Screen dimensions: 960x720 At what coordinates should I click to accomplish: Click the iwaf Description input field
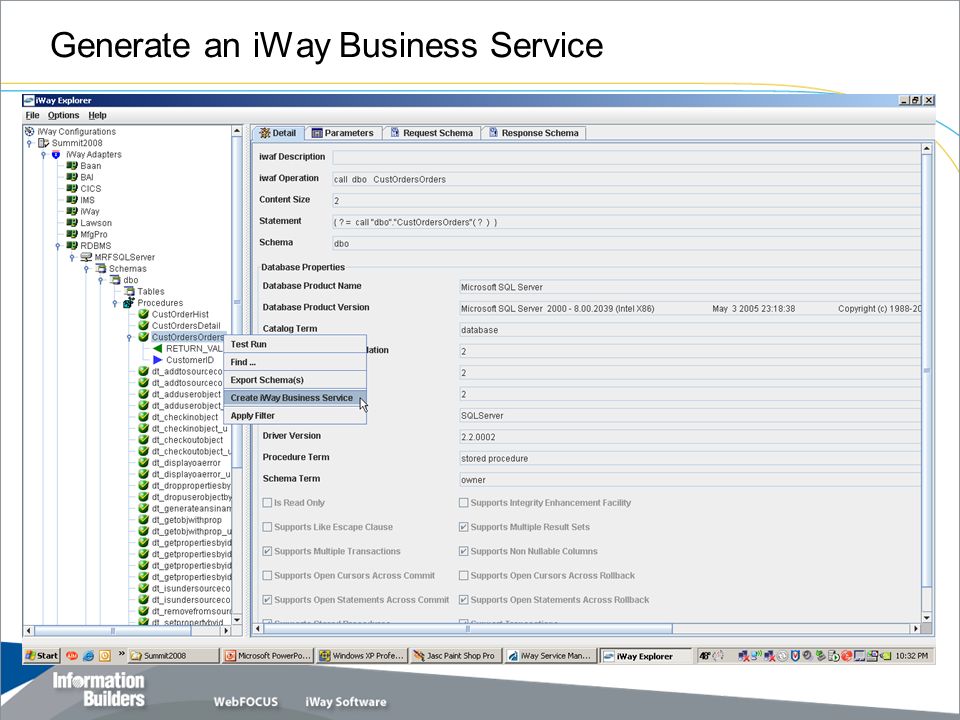coord(626,157)
